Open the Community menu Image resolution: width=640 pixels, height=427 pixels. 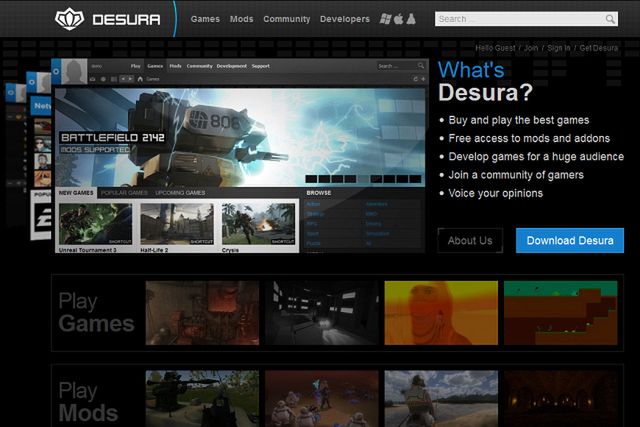pyautogui.click(x=287, y=19)
